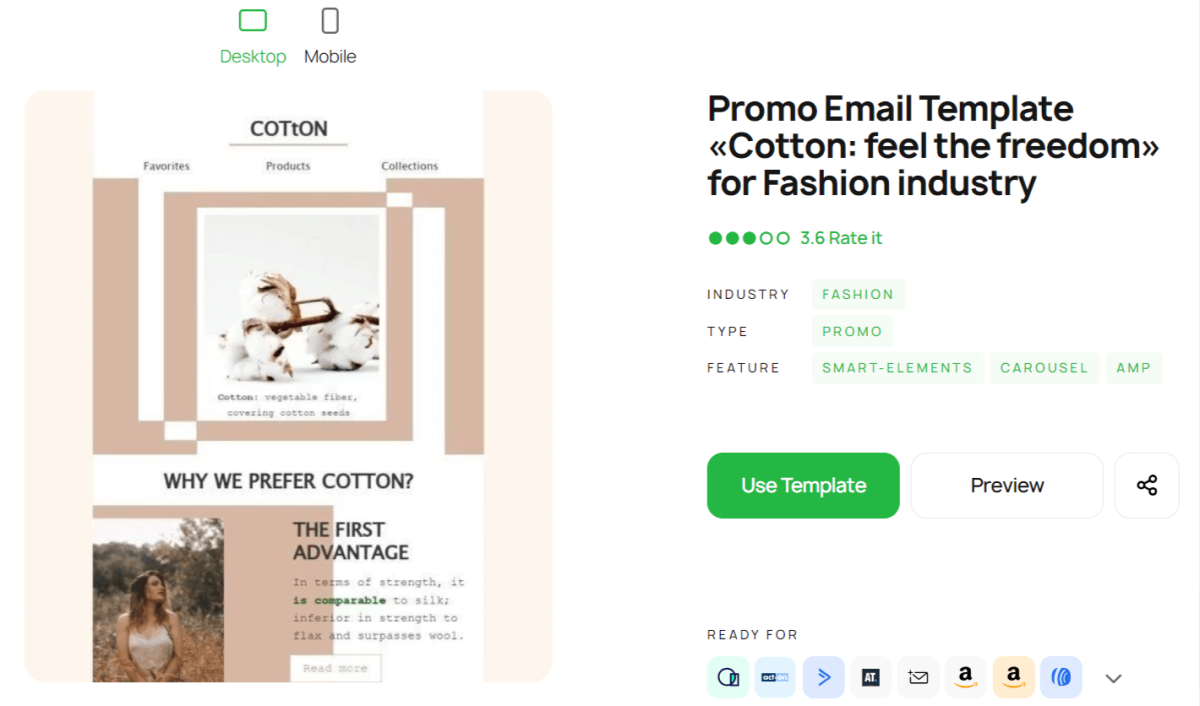Open the FASHION industry tag

[x=857, y=293]
